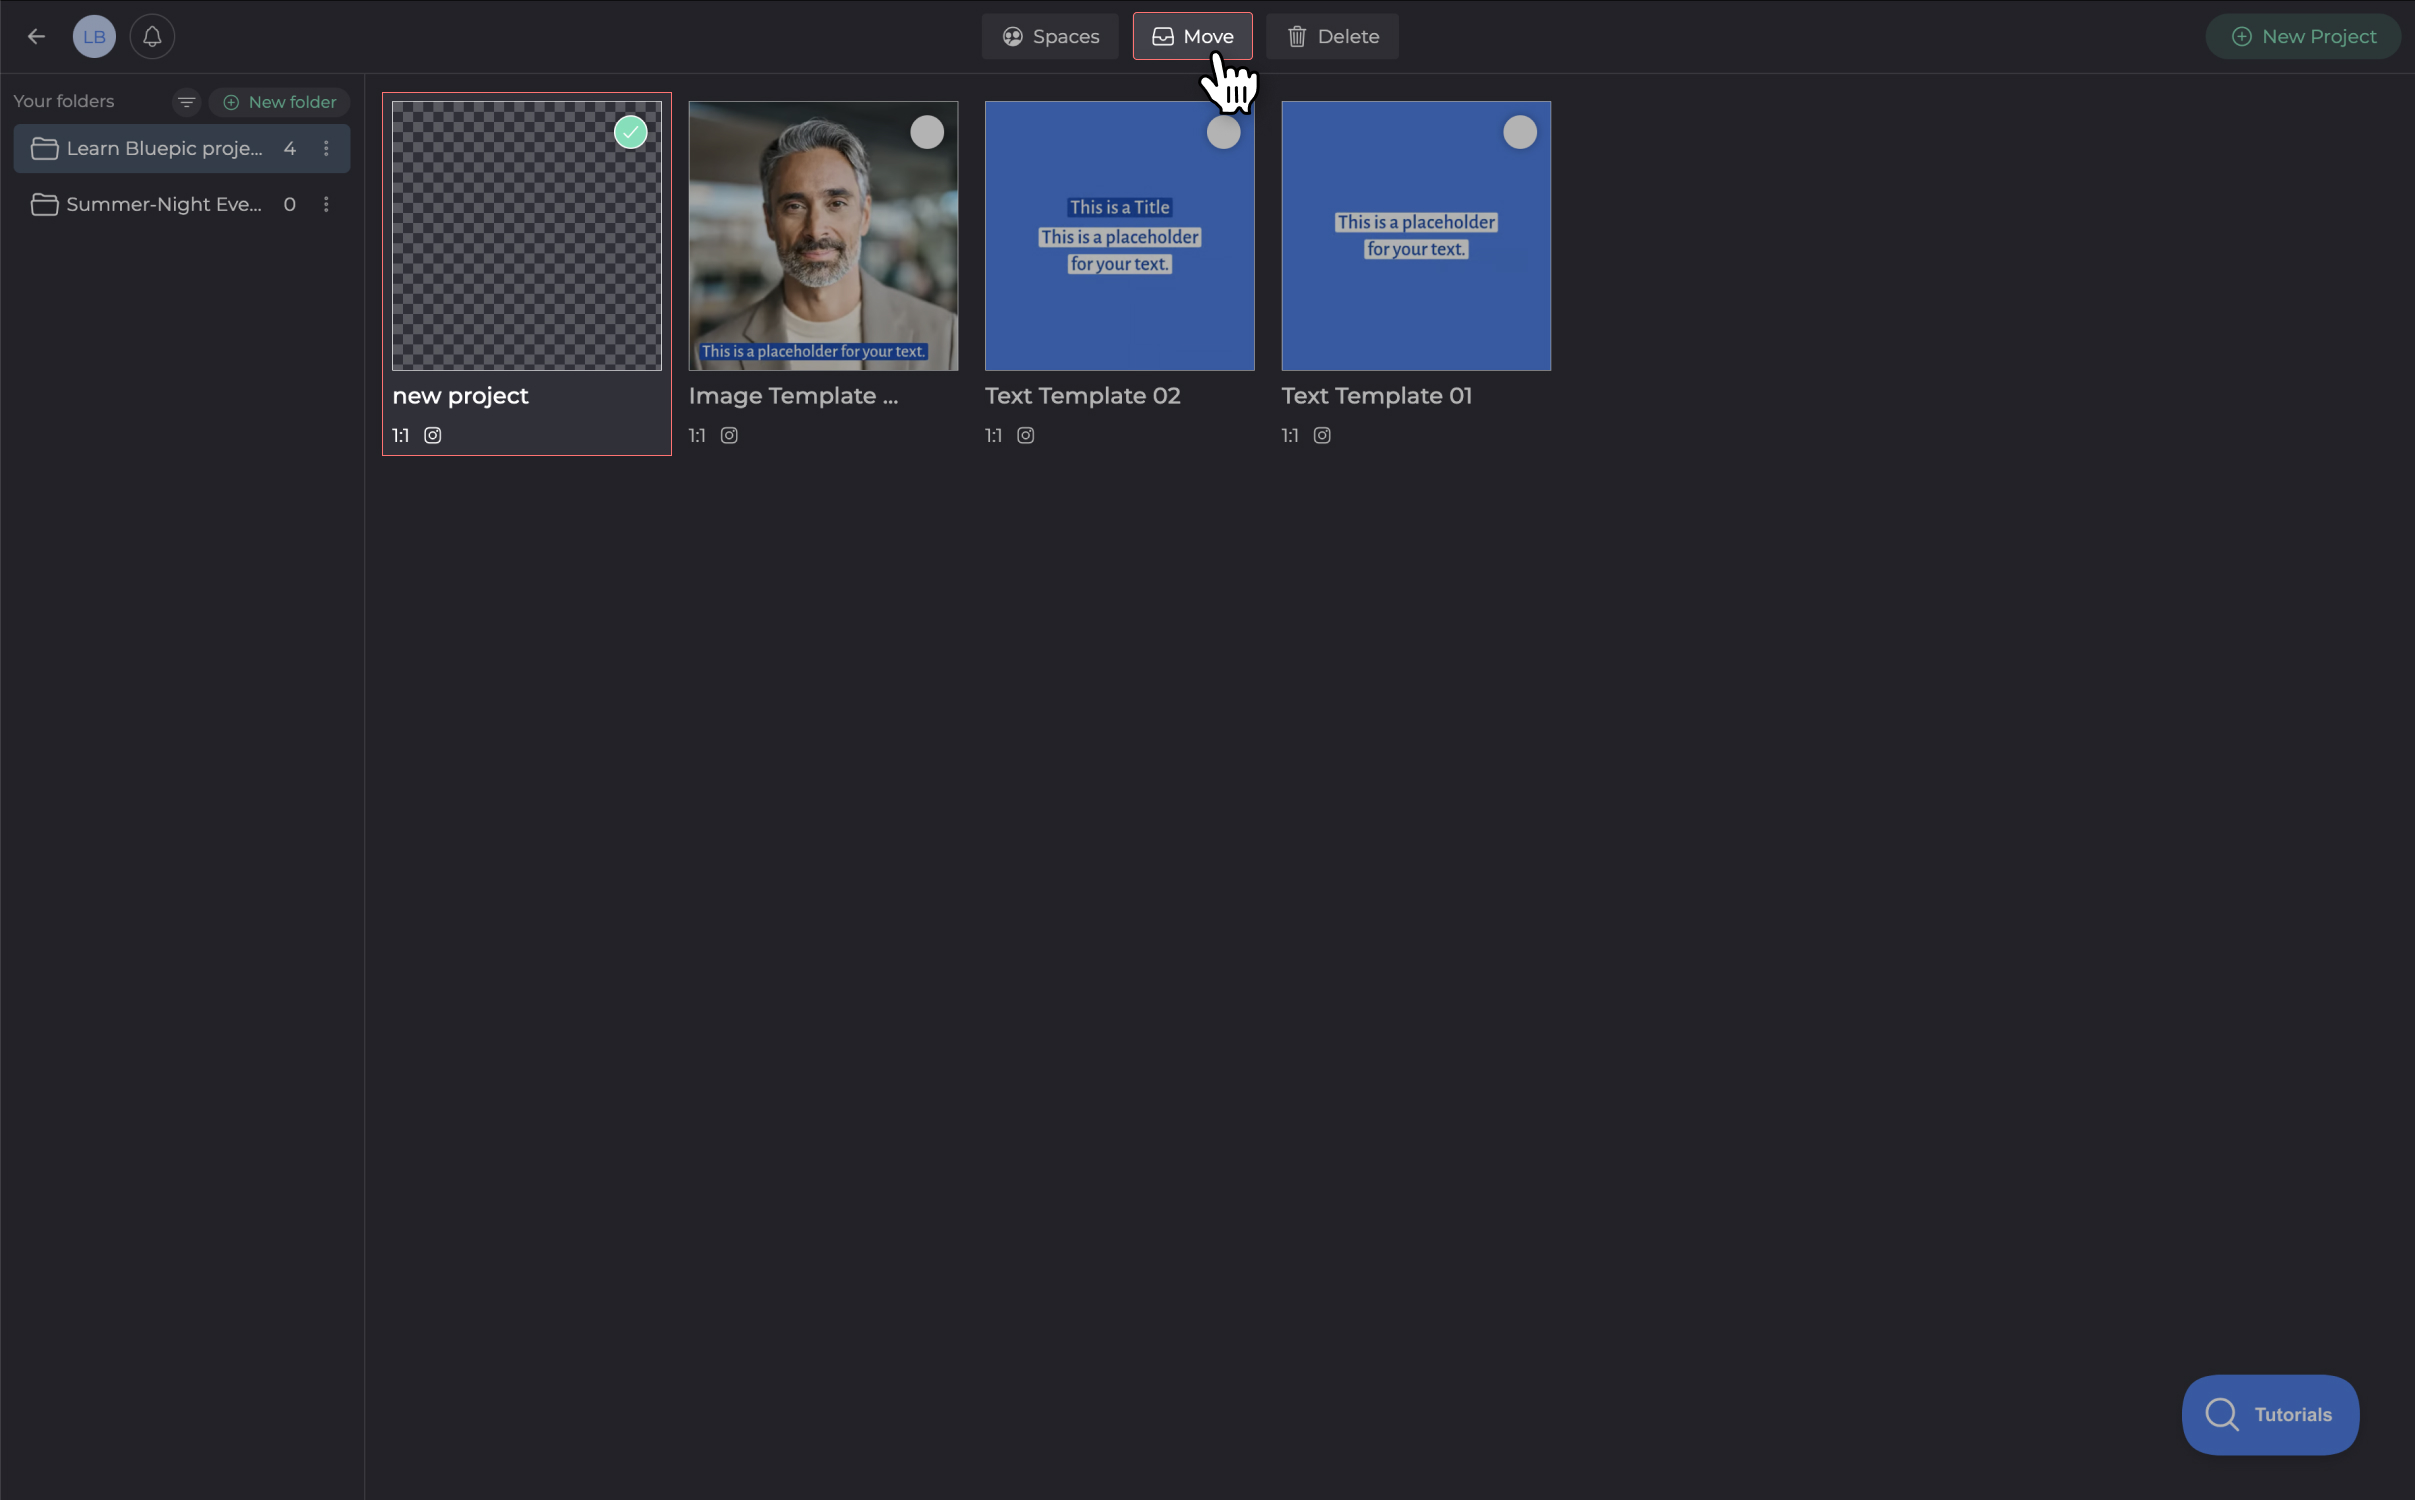Click the Instagram icon under Text Template 02
The image size is (2415, 1500).
[x=1026, y=436]
